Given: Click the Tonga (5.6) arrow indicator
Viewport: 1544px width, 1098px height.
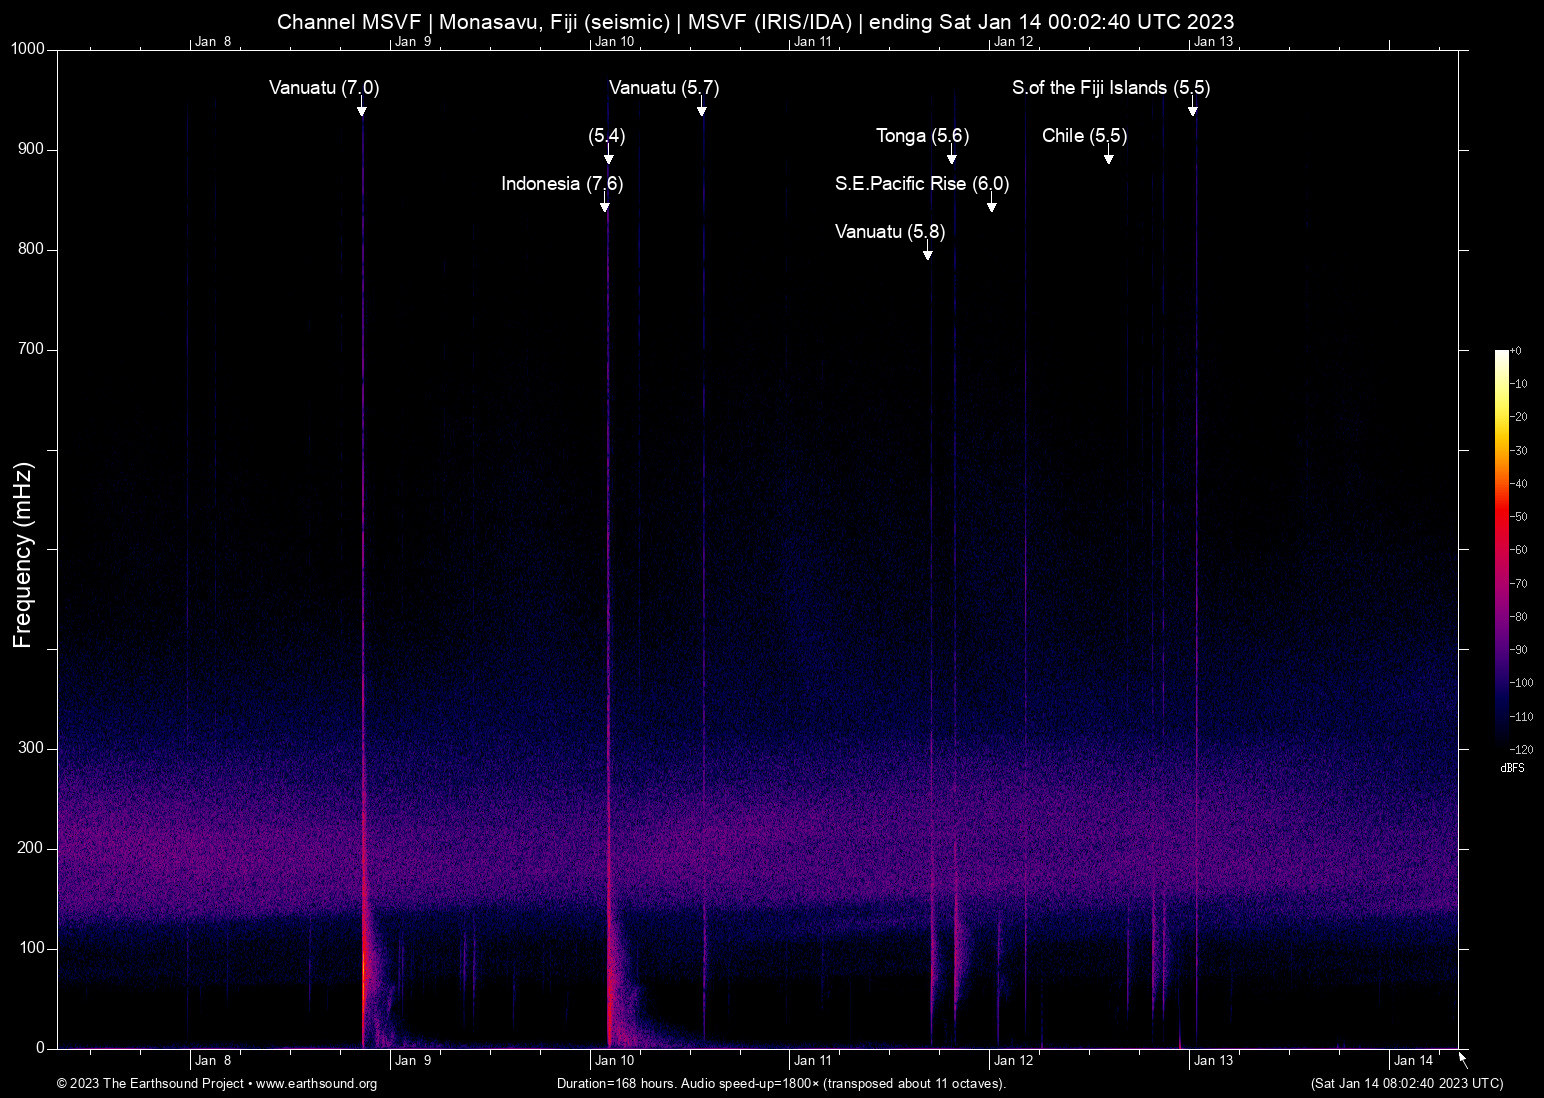Looking at the screenshot, I should point(951,158).
